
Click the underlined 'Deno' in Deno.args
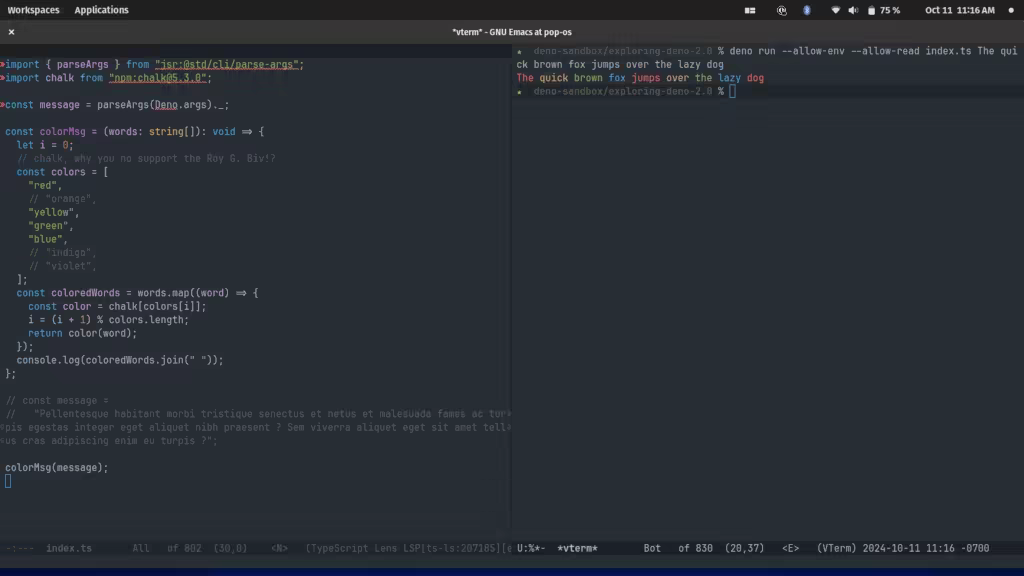pos(166,104)
